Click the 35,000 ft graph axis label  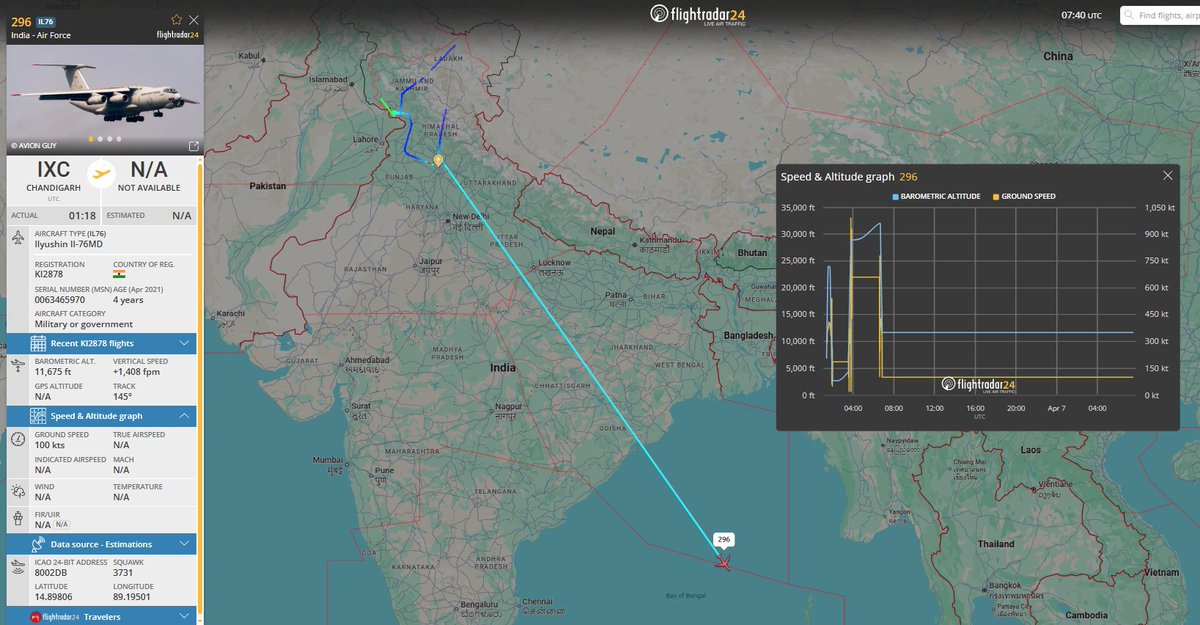point(798,207)
